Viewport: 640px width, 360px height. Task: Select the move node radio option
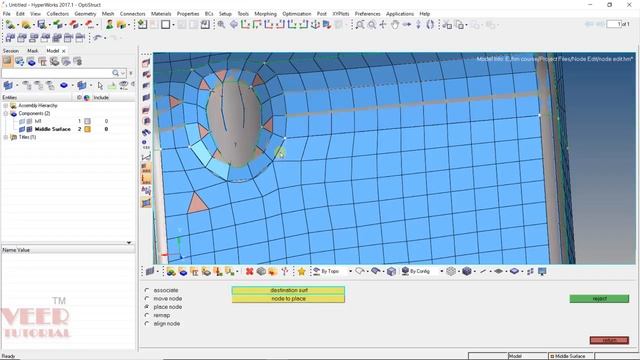147,298
